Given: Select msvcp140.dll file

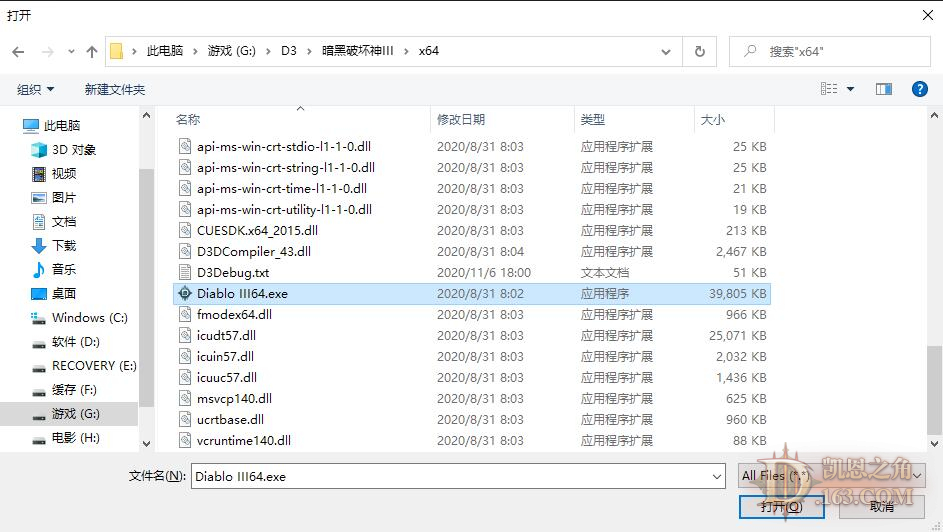Looking at the screenshot, I should (x=472, y=399).
